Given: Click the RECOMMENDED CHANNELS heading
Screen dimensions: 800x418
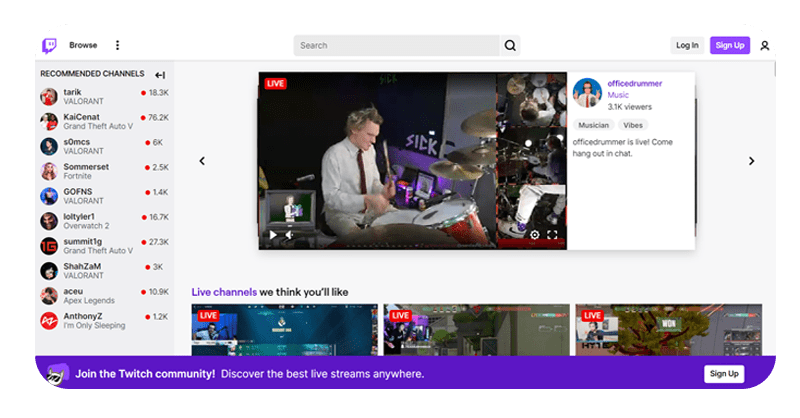Looking at the screenshot, I should pyautogui.click(x=92, y=73).
